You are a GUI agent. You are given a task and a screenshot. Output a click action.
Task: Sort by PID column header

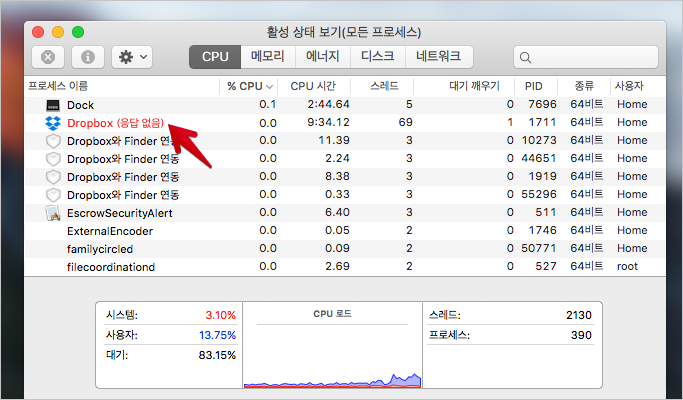click(x=534, y=86)
